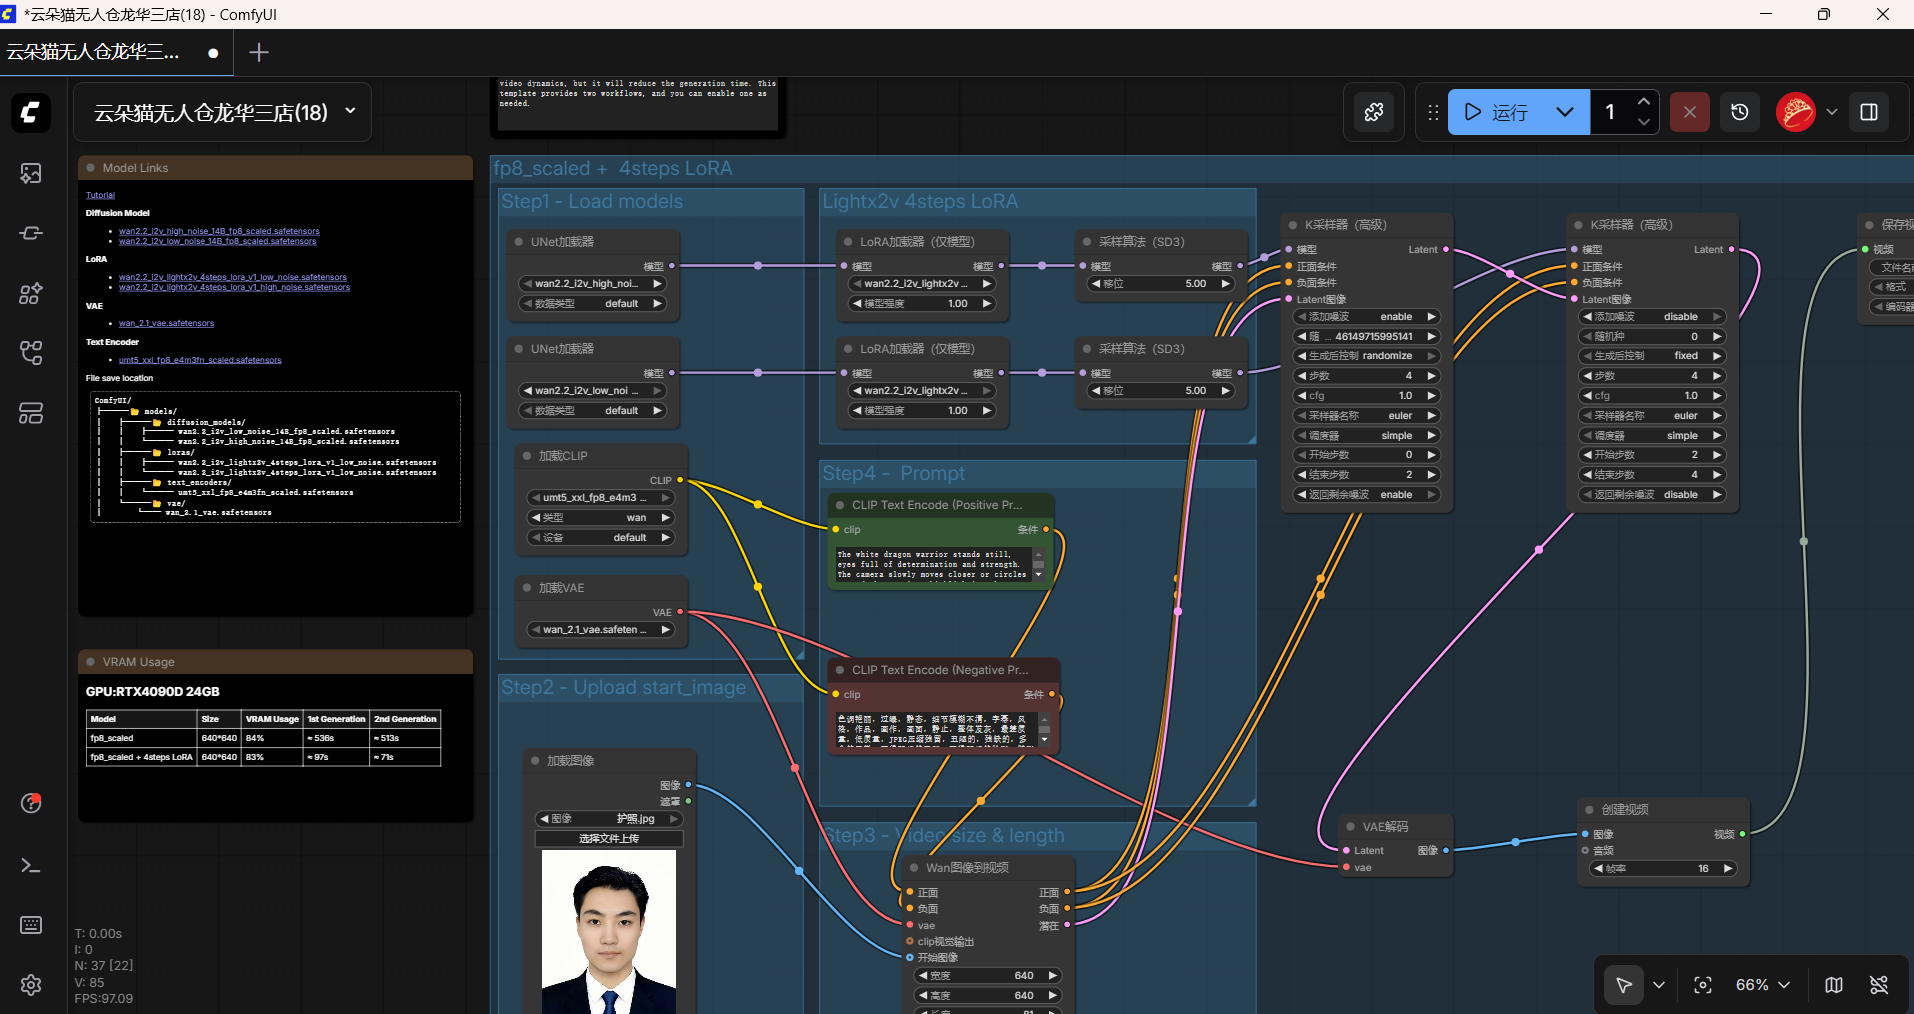The height and width of the screenshot is (1014, 1914).
Task: Open the help icon with red badge
Action: (x=31, y=803)
